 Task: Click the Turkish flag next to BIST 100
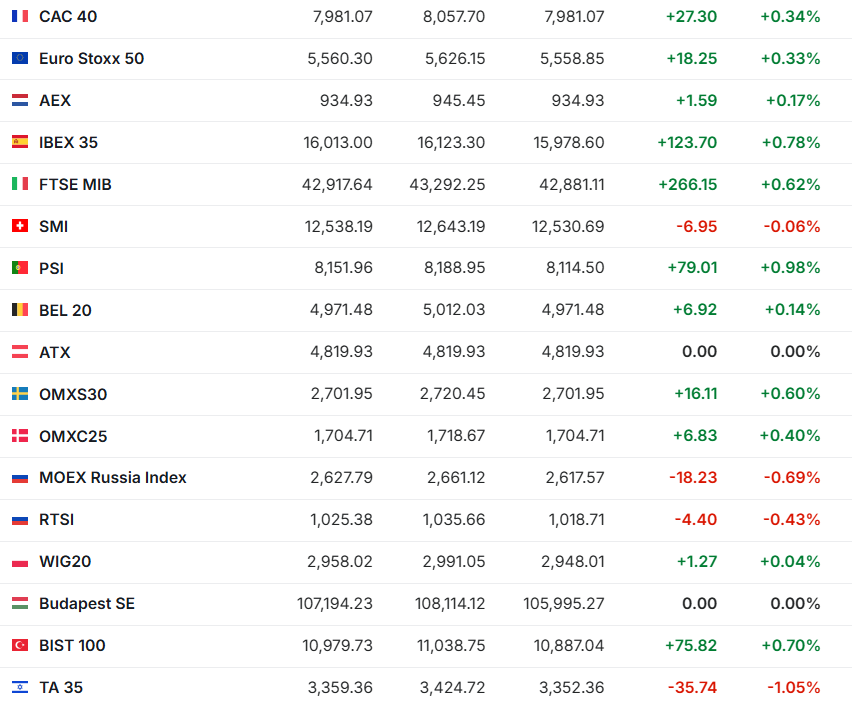tap(20, 645)
